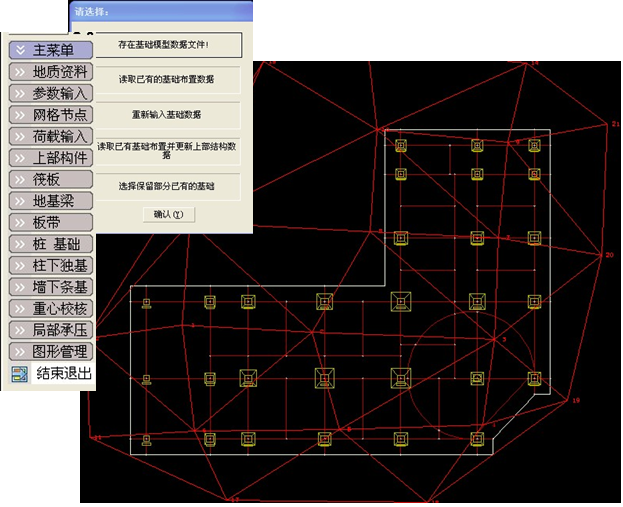Click the 重心校核 menu entry

(50, 308)
